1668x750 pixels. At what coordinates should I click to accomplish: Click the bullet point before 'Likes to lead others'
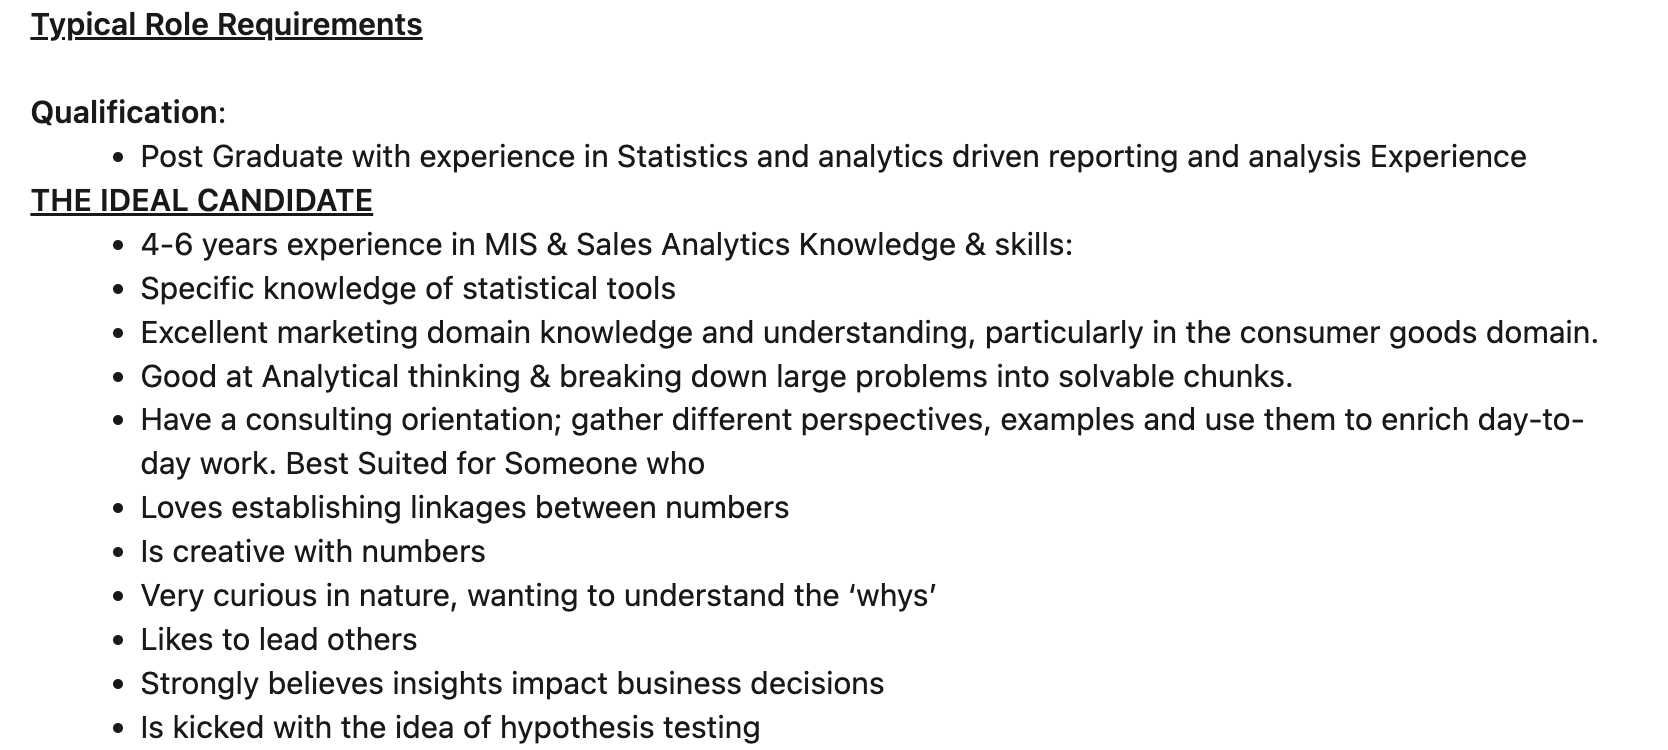(119, 641)
